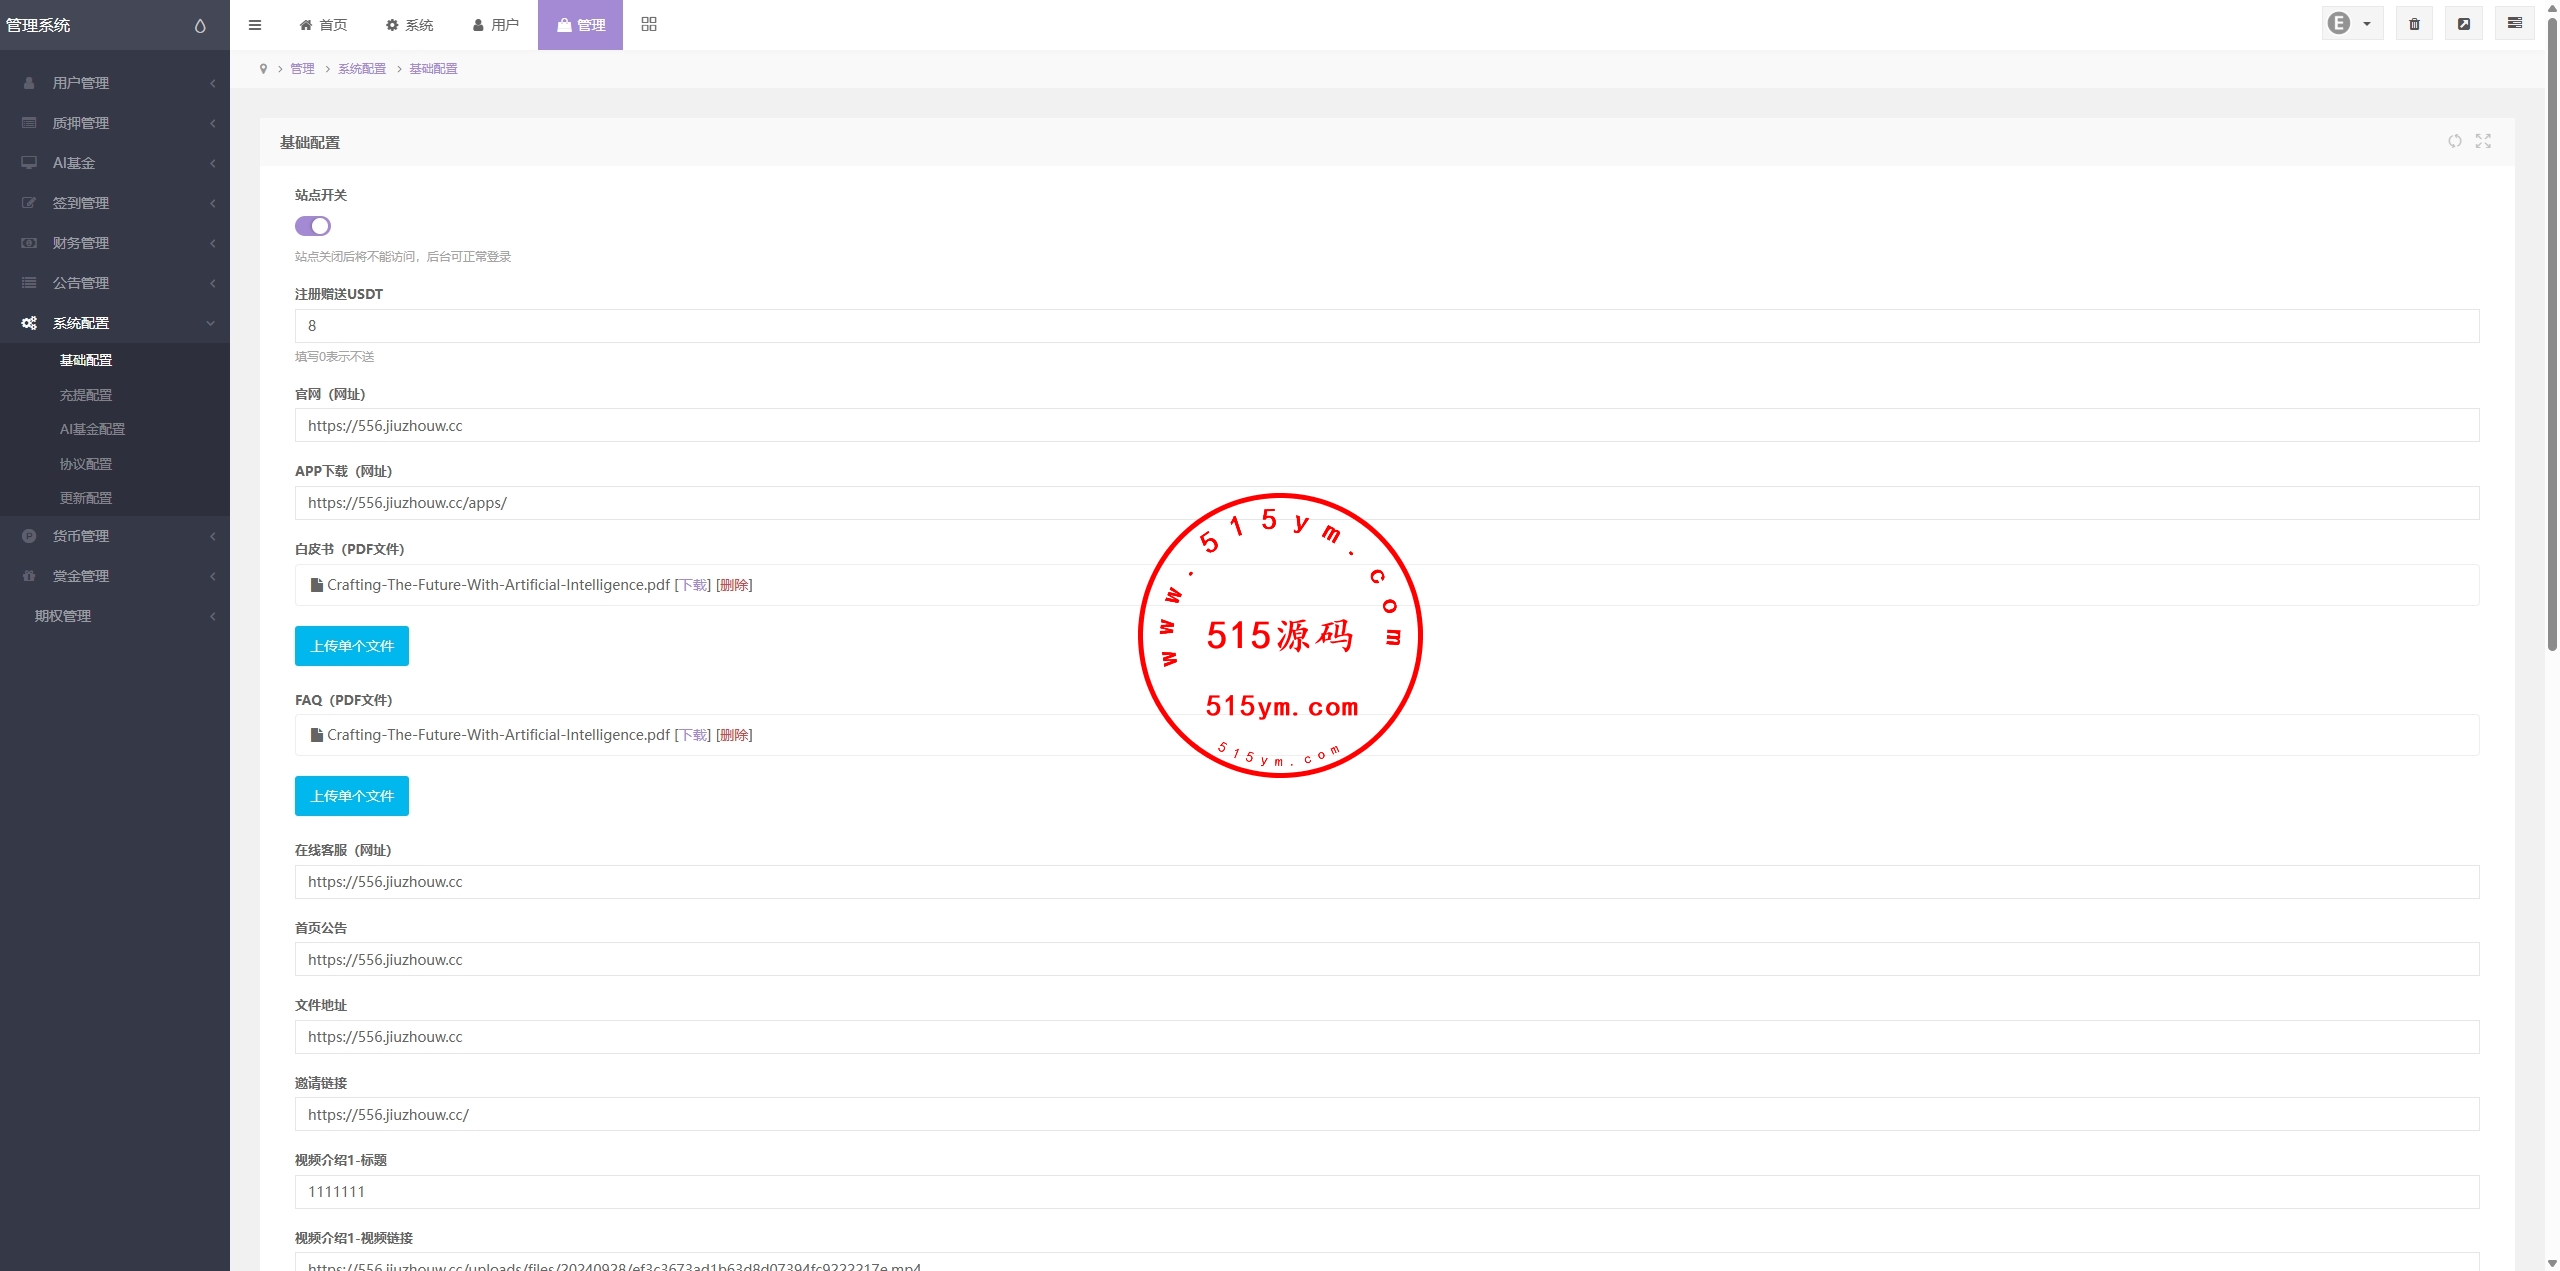Image resolution: width=2560 pixels, height=1271 pixels.
Task: Click 下载 link for 白皮书 PDF
Action: point(693,585)
